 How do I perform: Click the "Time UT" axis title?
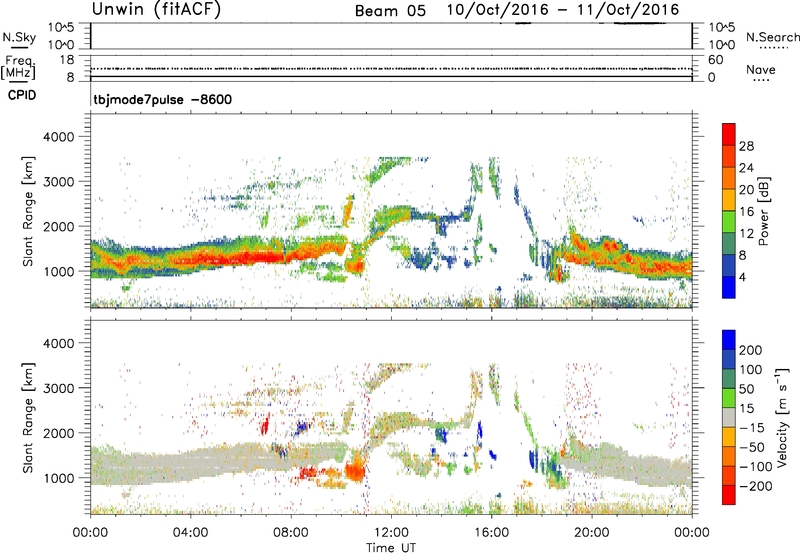tap(391, 548)
